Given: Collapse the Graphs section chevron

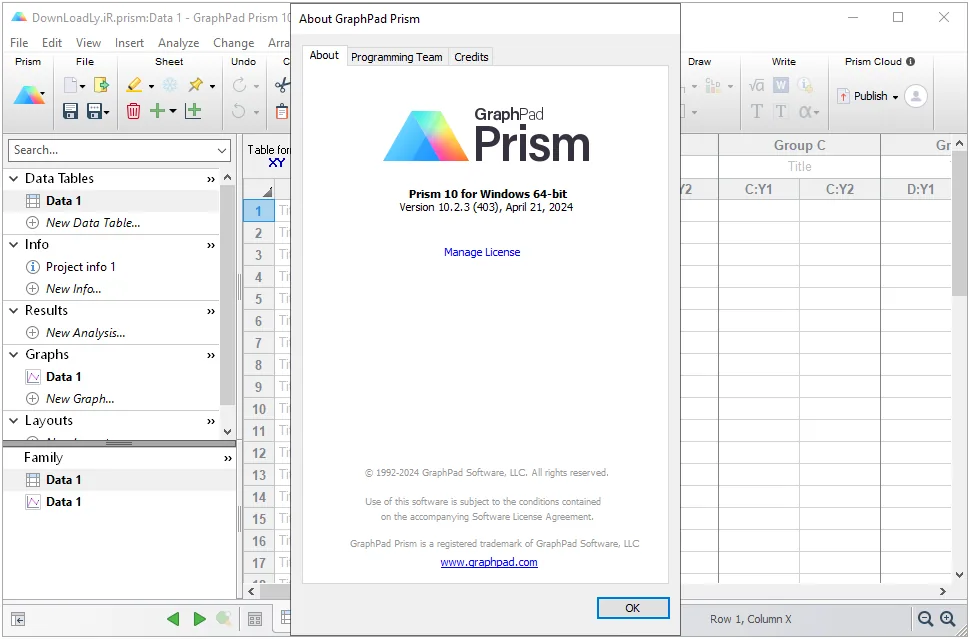Looking at the screenshot, I should coord(14,355).
